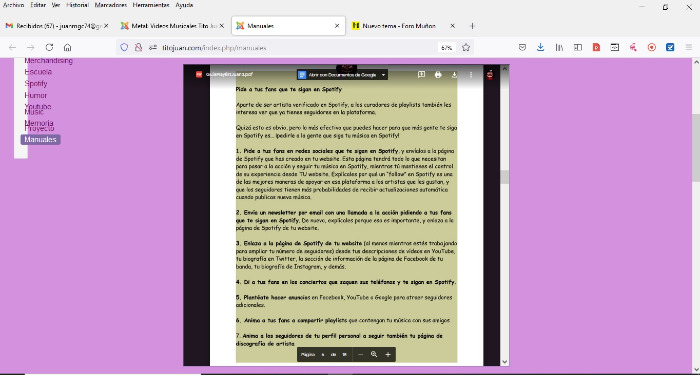Open the Humor link
This screenshot has width=700, height=375.
click(36, 95)
